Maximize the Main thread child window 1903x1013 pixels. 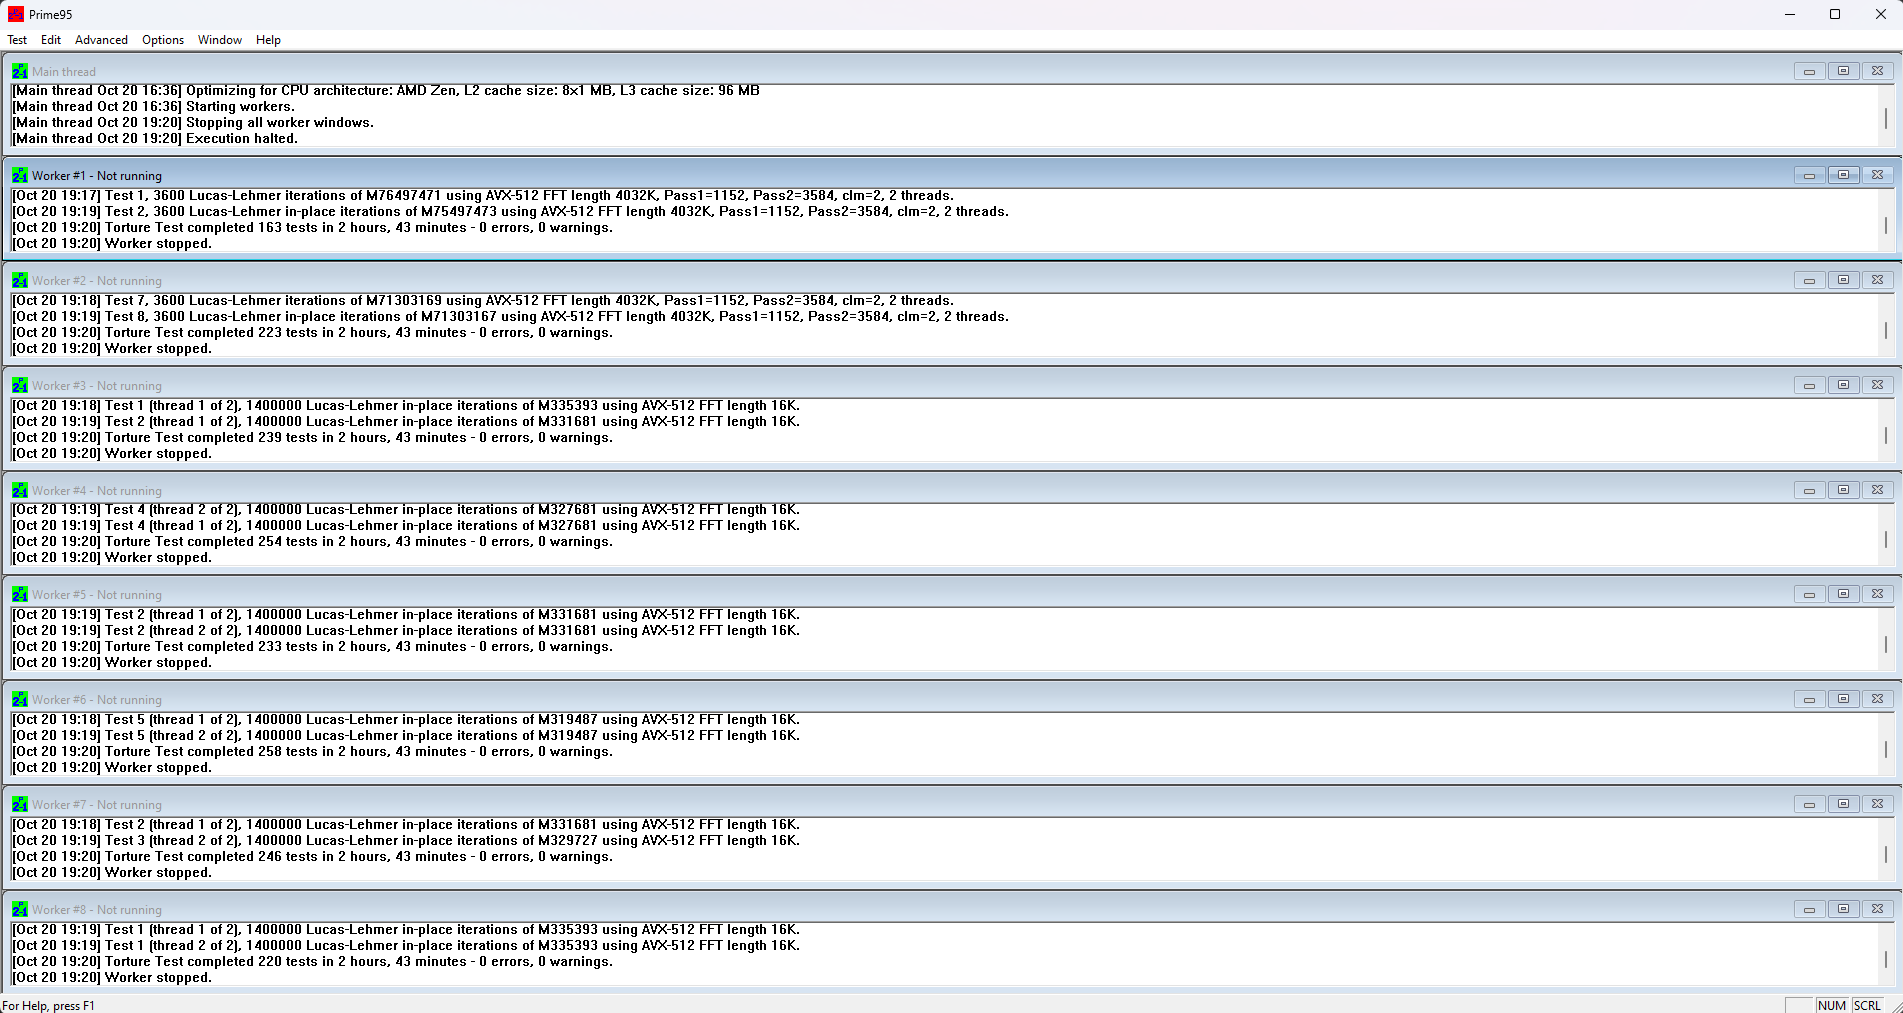(x=1843, y=71)
